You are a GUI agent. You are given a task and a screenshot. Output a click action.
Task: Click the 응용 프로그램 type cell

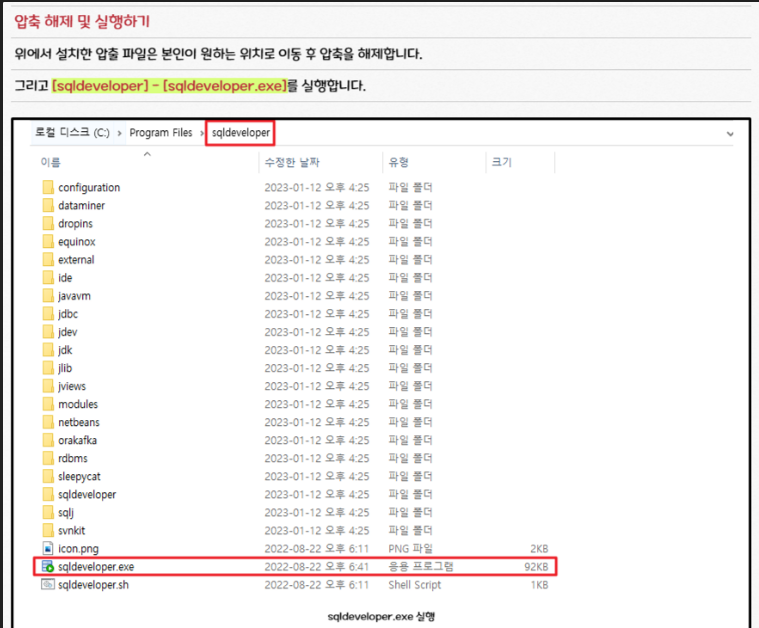[x=421, y=567]
